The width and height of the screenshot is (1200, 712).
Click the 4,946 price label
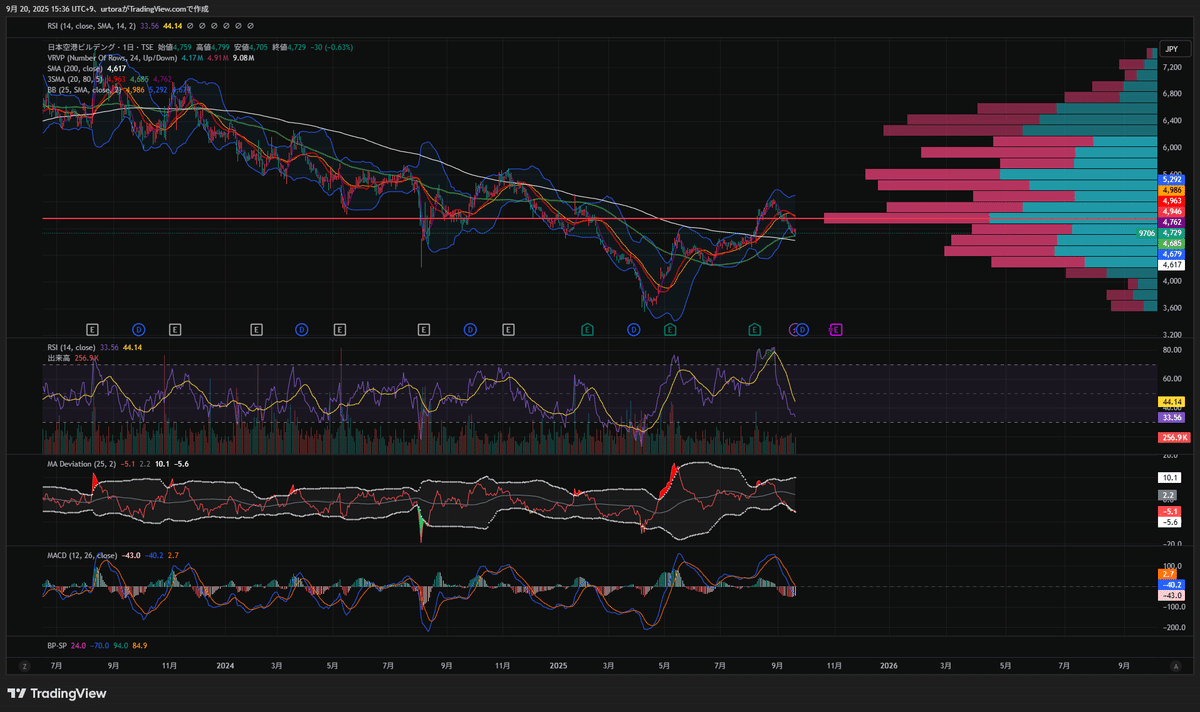(x=1172, y=211)
